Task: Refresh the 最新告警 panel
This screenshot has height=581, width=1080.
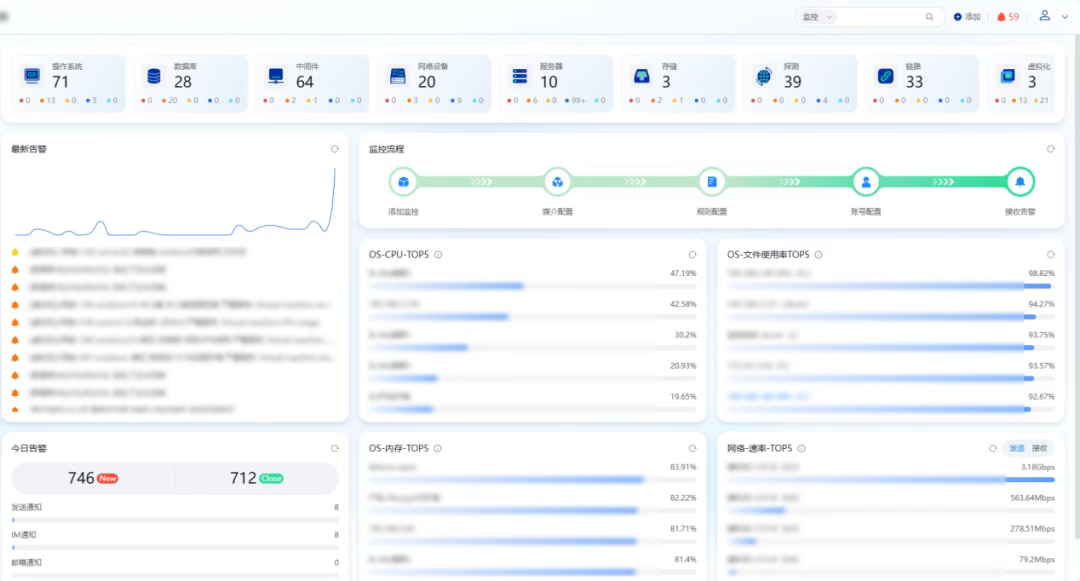Action: click(x=335, y=149)
